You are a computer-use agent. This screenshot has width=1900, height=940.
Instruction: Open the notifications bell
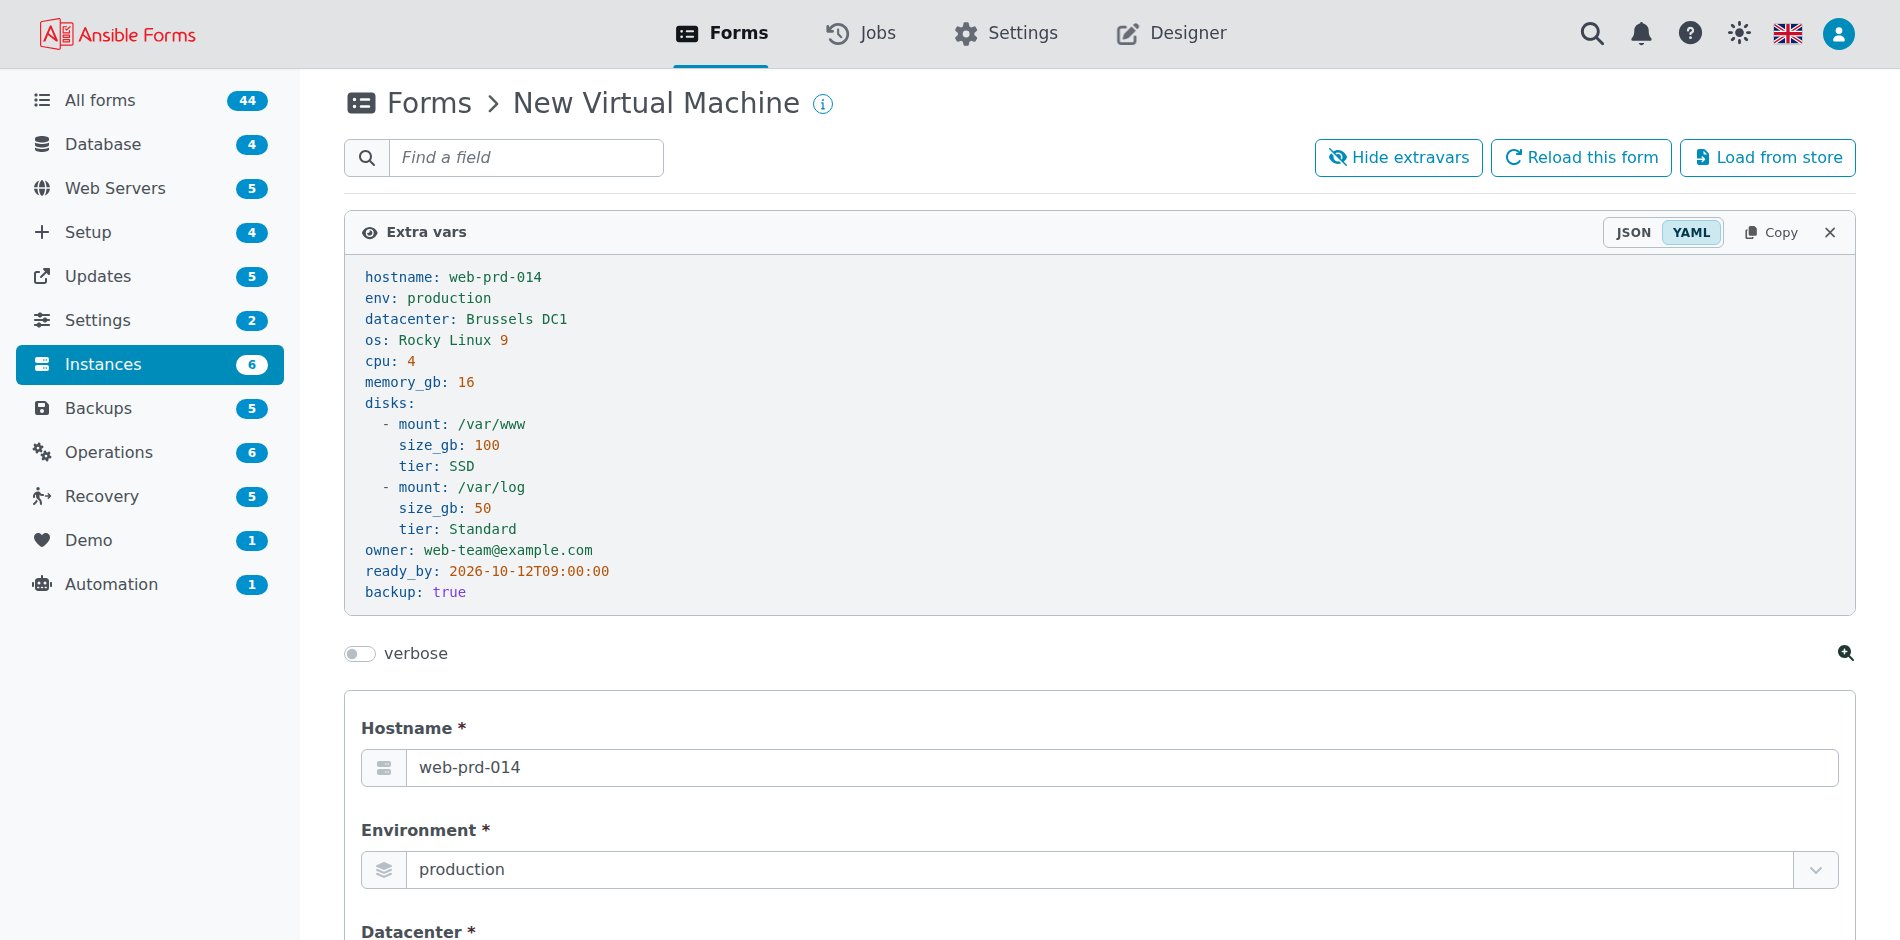point(1641,34)
